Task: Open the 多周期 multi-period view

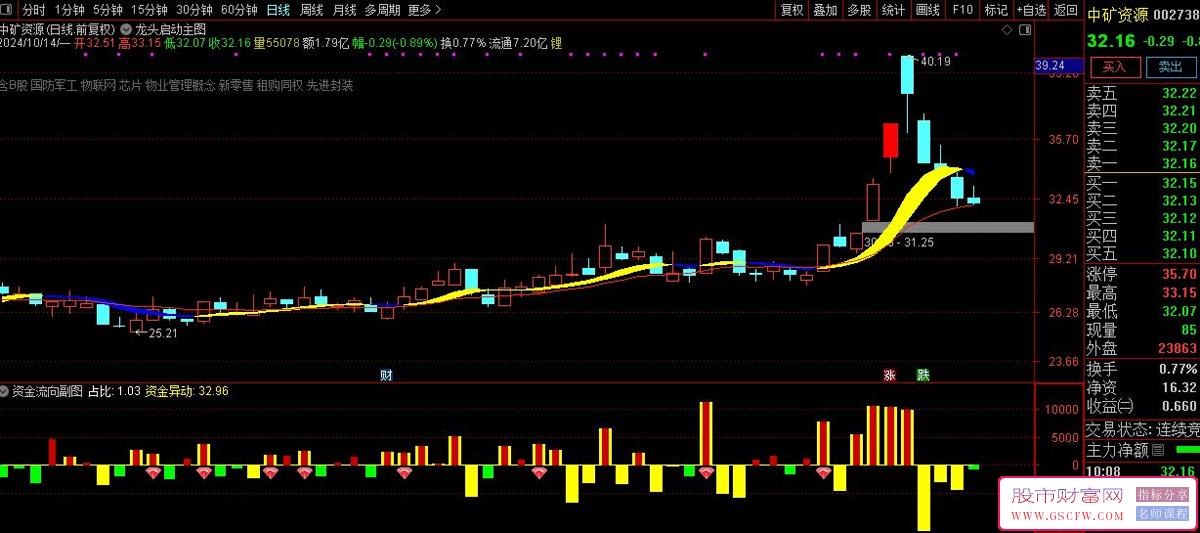Action: click(x=382, y=10)
